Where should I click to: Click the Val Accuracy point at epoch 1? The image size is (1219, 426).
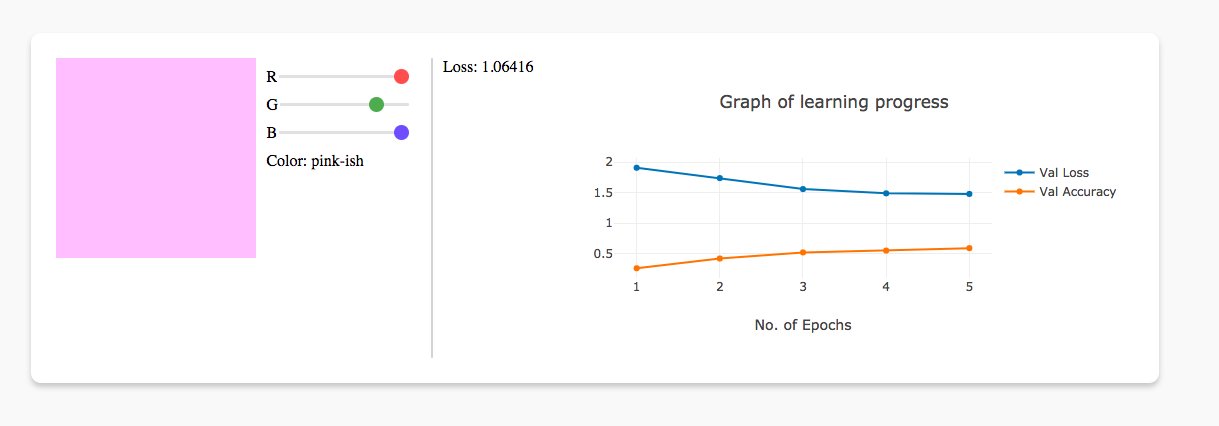tap(636, 268)
